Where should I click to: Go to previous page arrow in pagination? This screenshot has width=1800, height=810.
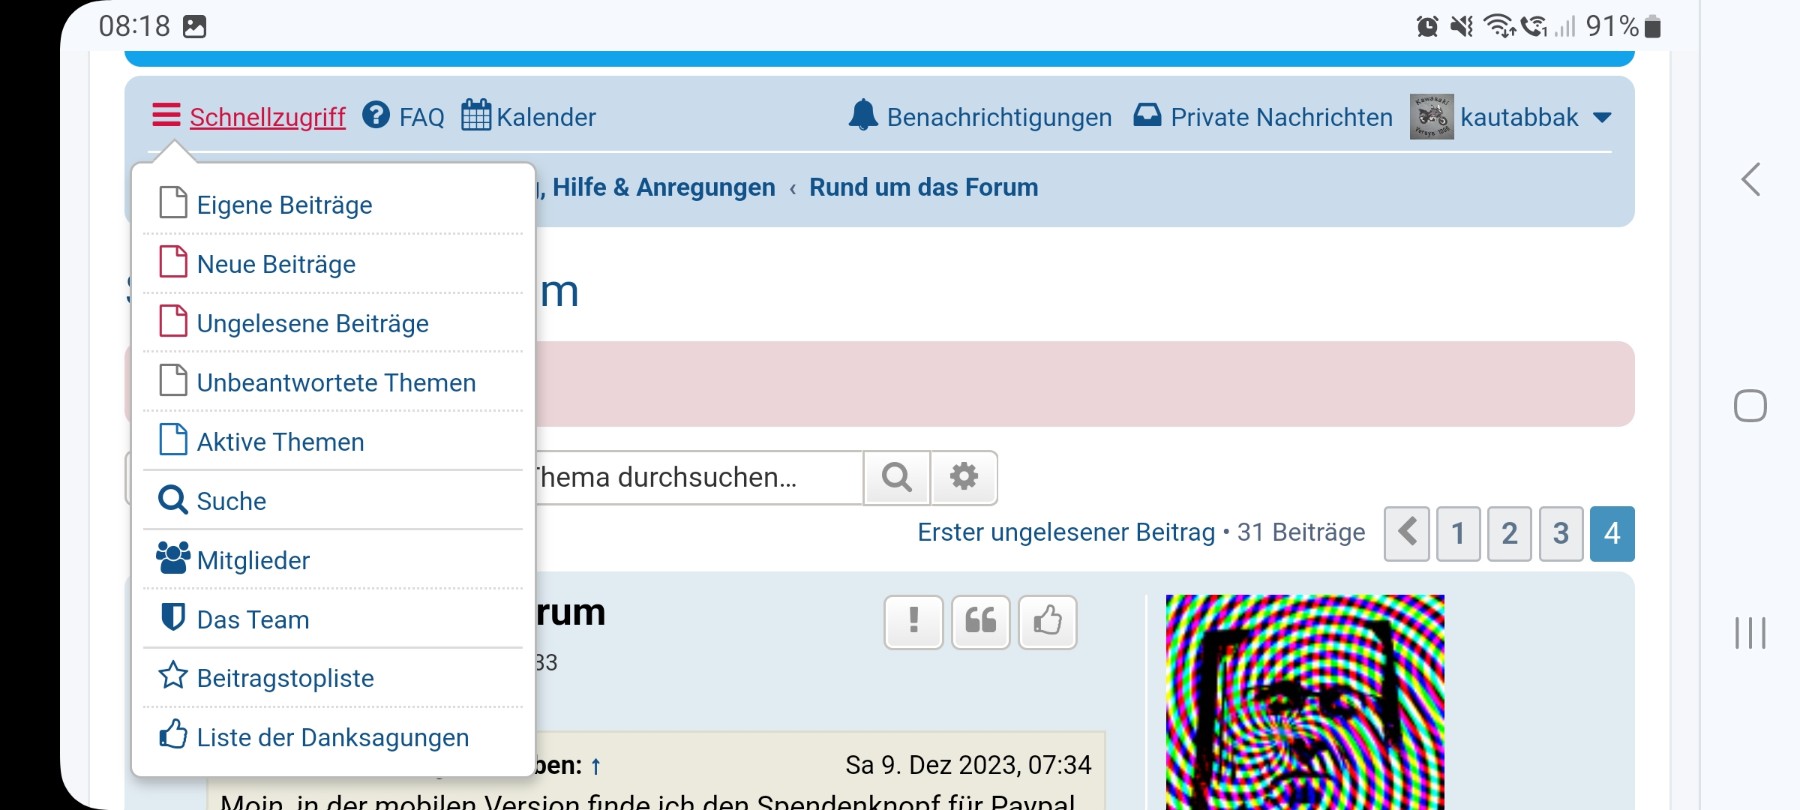pos(1407,533)
